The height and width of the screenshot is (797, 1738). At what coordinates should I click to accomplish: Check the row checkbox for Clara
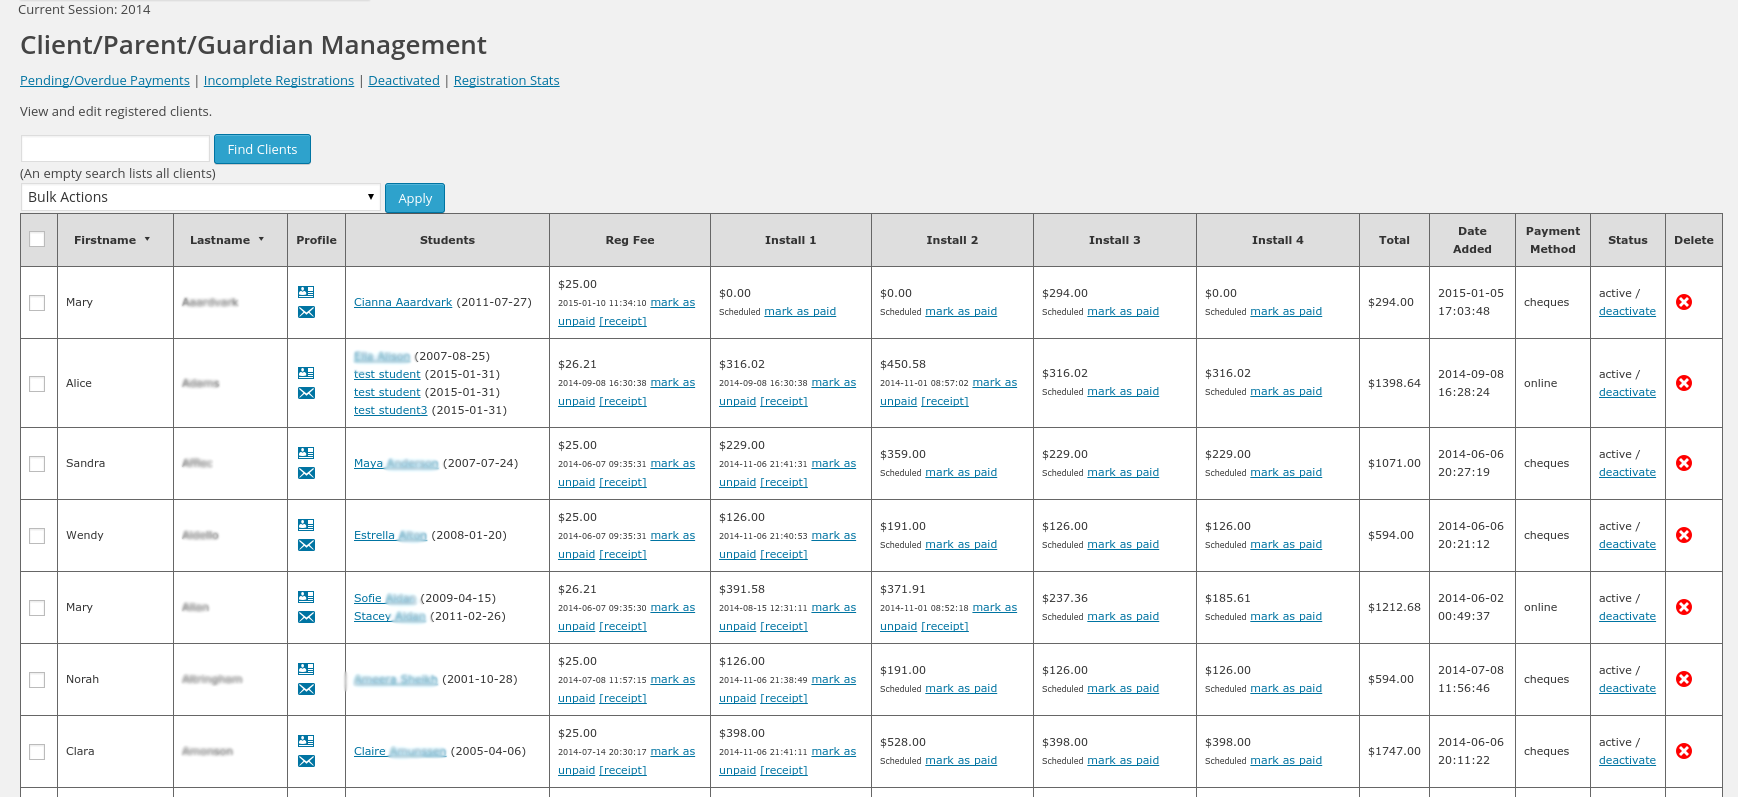click(x=37, y=752)
